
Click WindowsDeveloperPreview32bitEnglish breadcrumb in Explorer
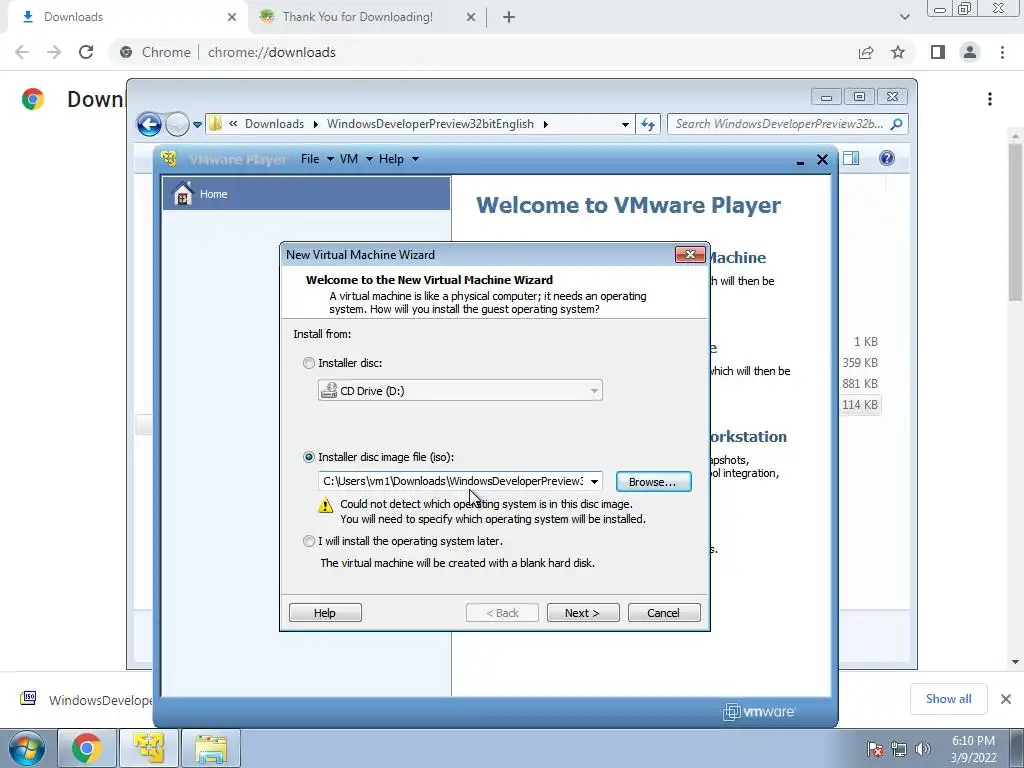[430, 124]
